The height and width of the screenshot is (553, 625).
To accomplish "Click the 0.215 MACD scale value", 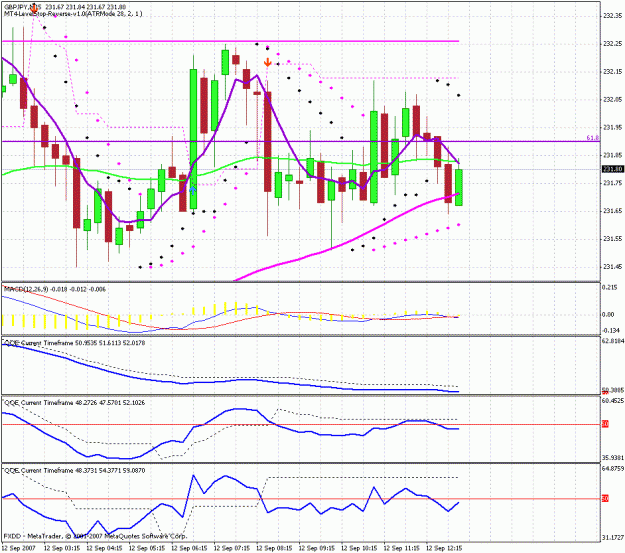I will [610, 287].
